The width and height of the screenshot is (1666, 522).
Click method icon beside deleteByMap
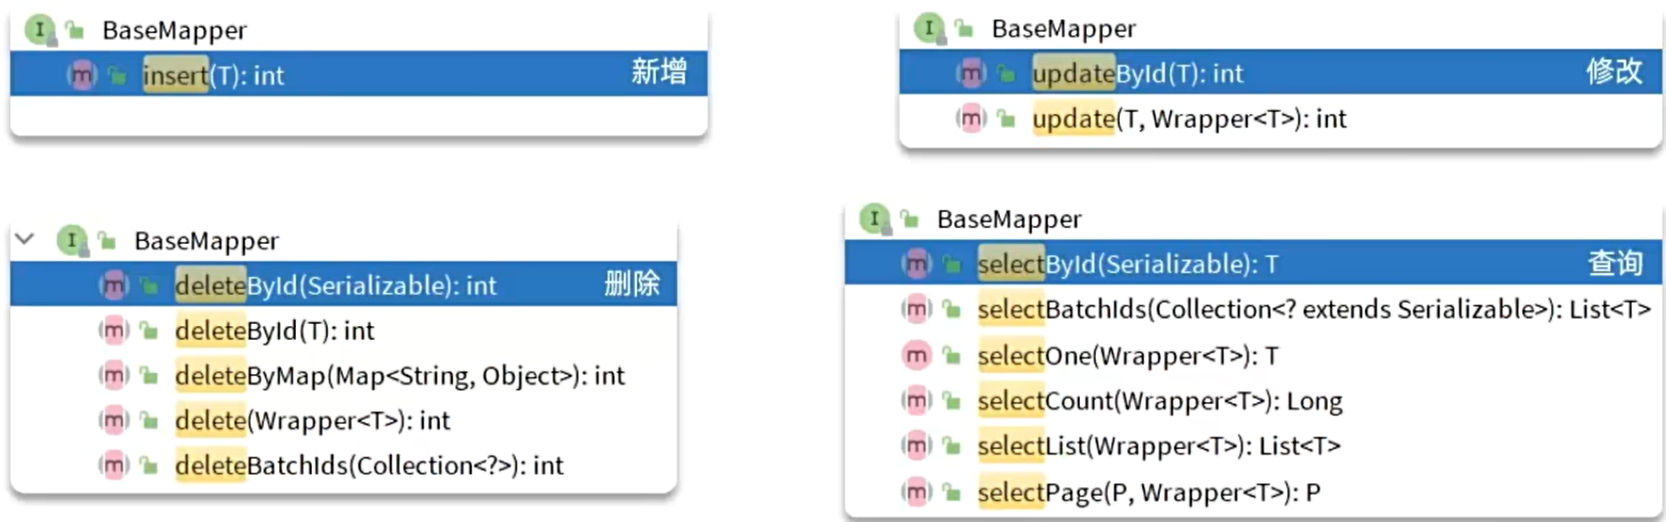click(x=114, y=375)
